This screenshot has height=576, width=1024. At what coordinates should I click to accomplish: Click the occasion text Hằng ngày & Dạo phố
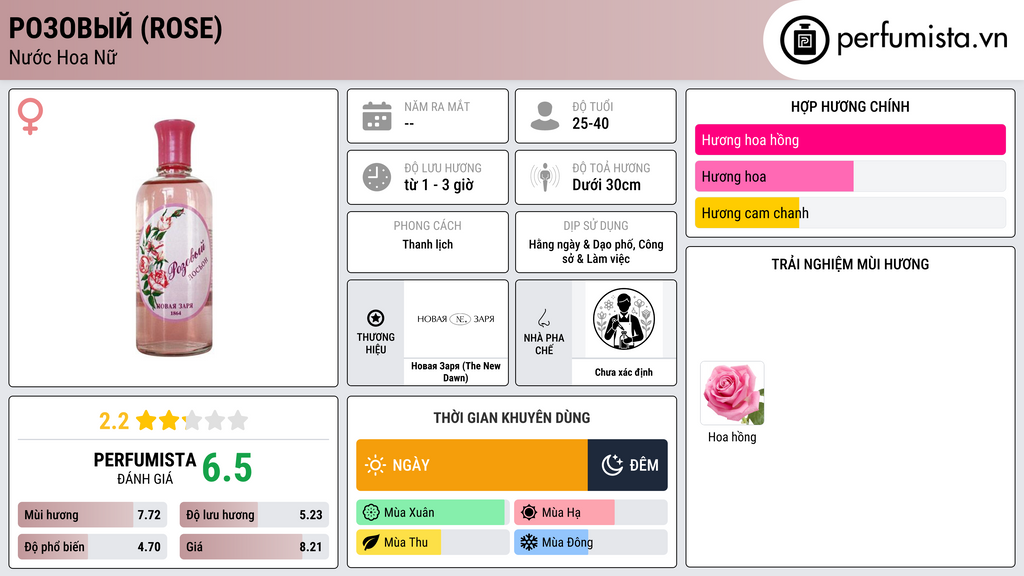581,244
